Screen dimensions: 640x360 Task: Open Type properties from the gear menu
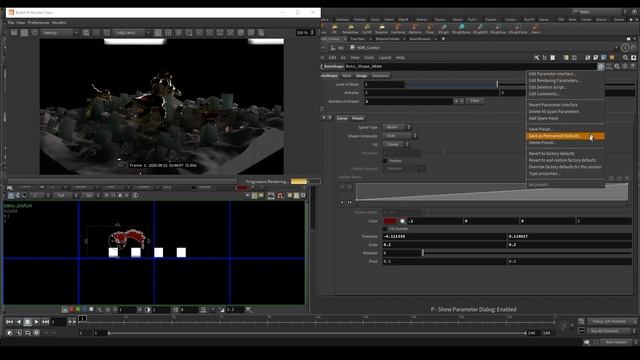[544, 173]
